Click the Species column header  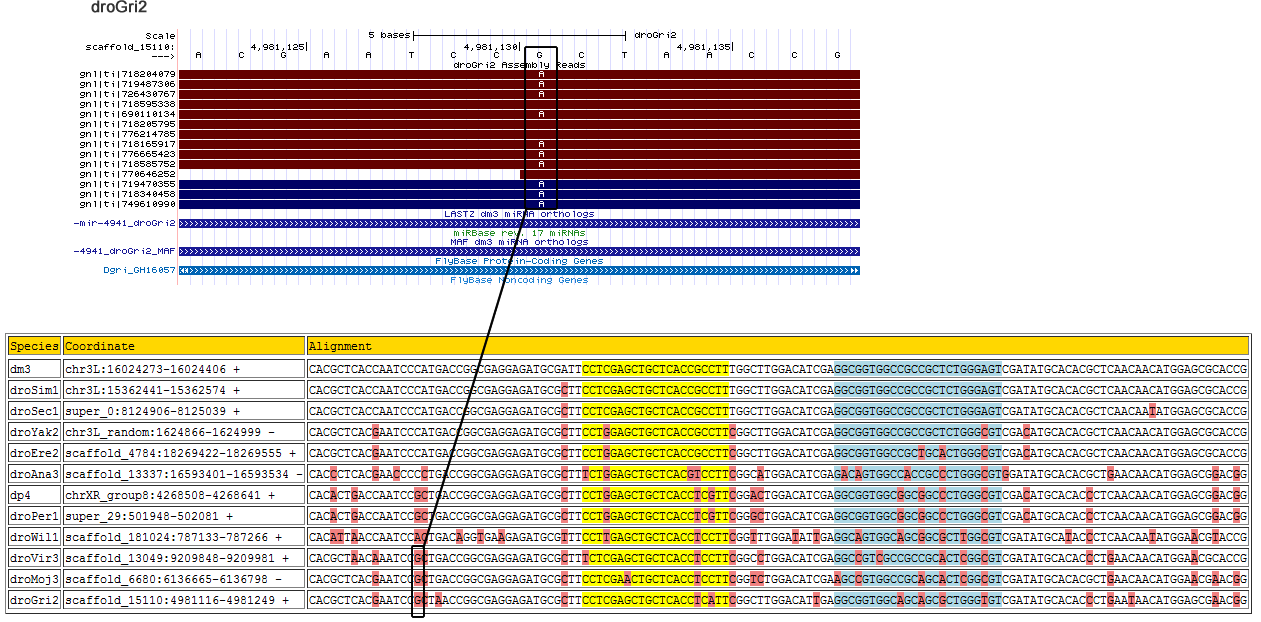pos(34,346)
